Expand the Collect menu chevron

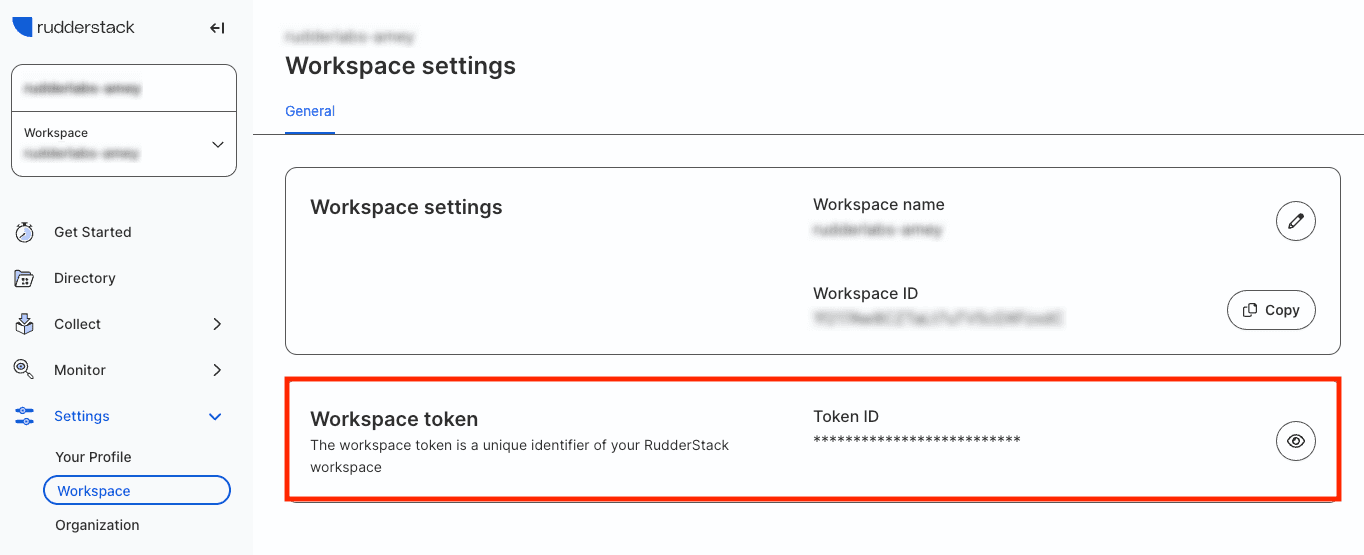point(217,324)
